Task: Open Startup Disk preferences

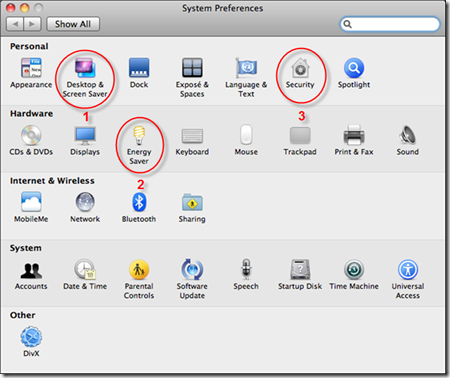Action: tap(300, 274)
